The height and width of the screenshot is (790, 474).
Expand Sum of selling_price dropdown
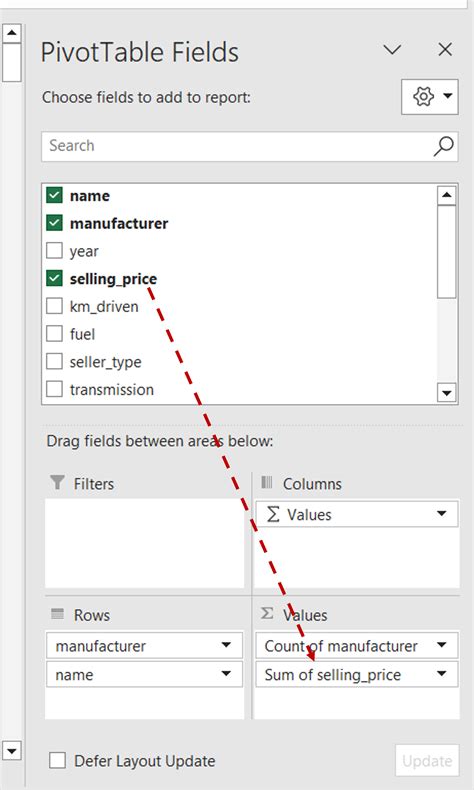442,674
